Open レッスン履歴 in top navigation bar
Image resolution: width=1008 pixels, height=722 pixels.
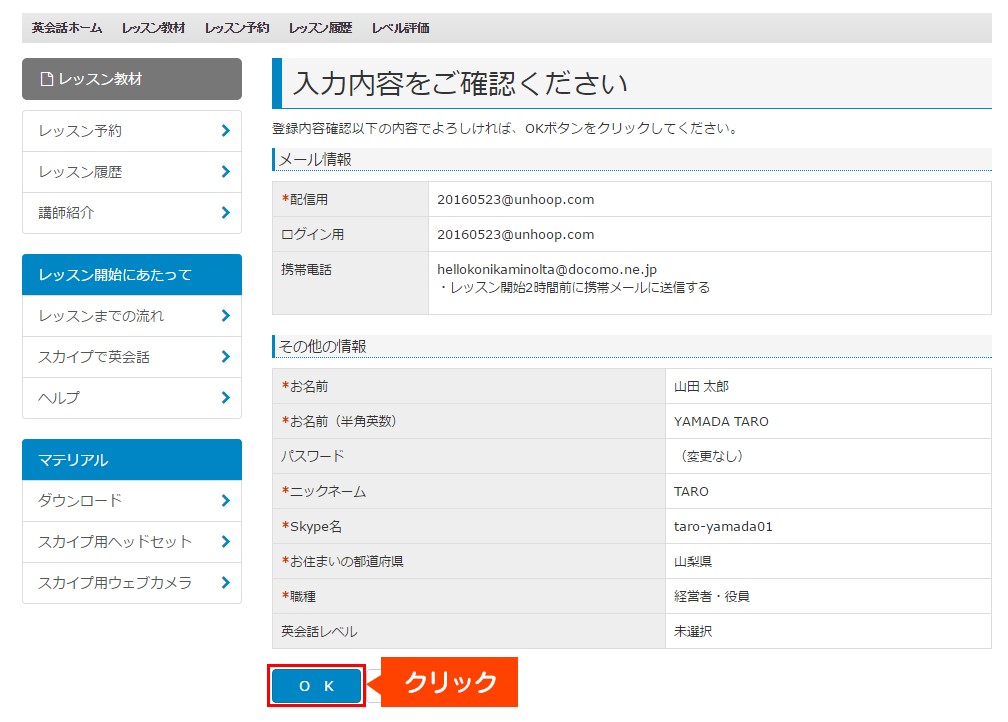320,28
